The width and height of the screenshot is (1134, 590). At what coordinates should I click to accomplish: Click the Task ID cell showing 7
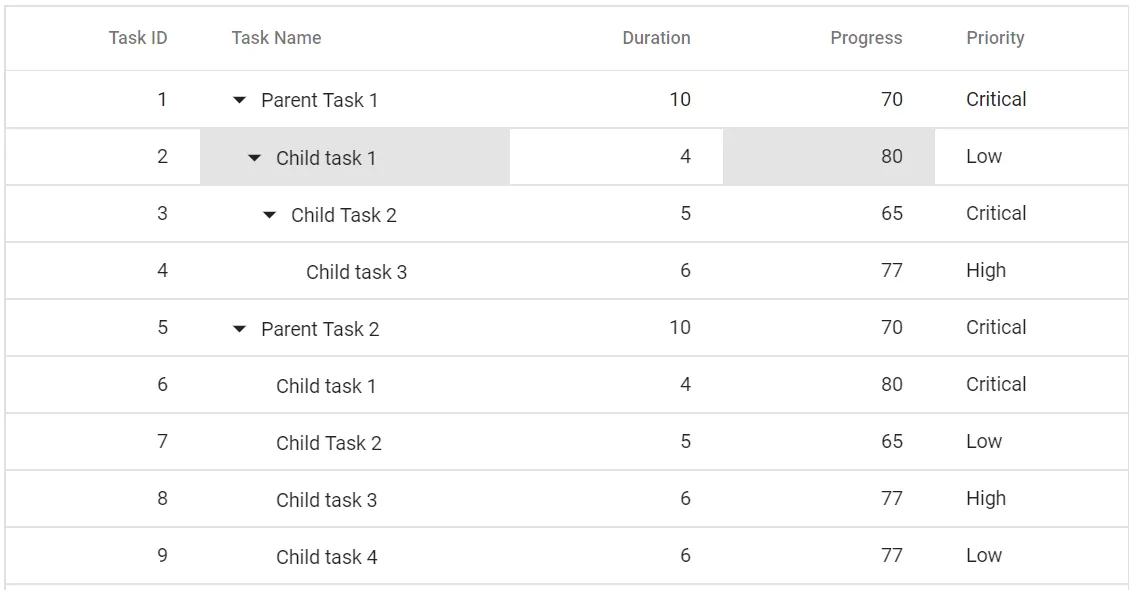[x=161, y=442]
